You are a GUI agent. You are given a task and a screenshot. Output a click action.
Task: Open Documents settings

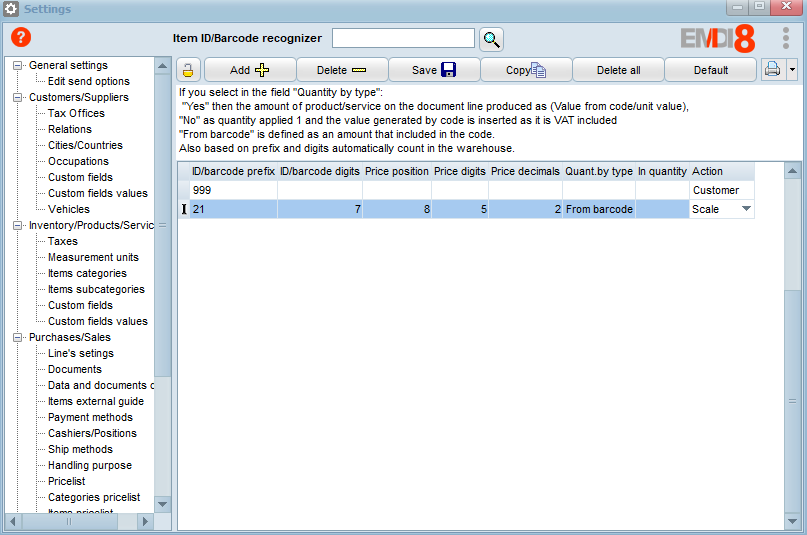(x=75, y=369)
